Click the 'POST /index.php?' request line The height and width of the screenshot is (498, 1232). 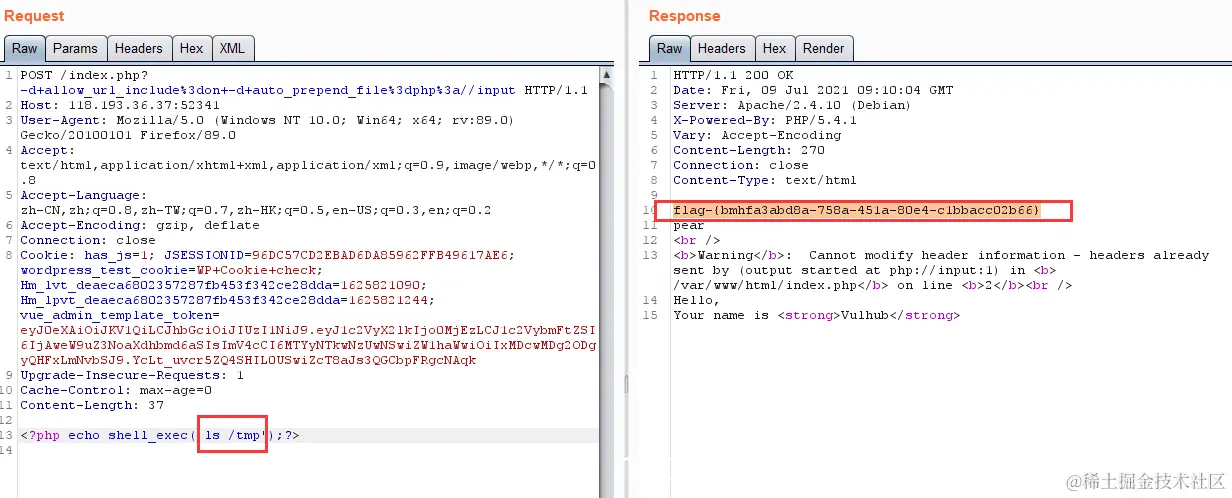[x=83, y=75]
